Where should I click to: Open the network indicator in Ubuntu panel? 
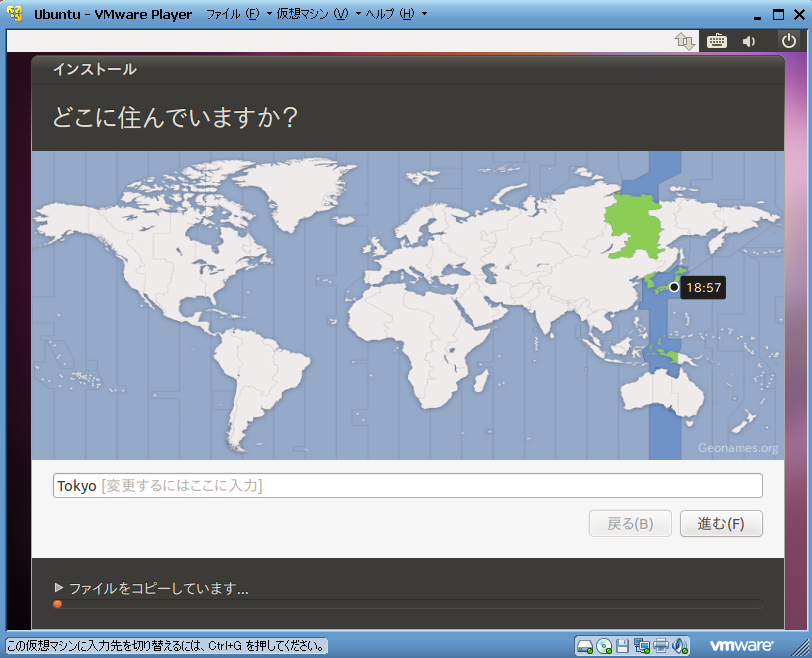685,41
